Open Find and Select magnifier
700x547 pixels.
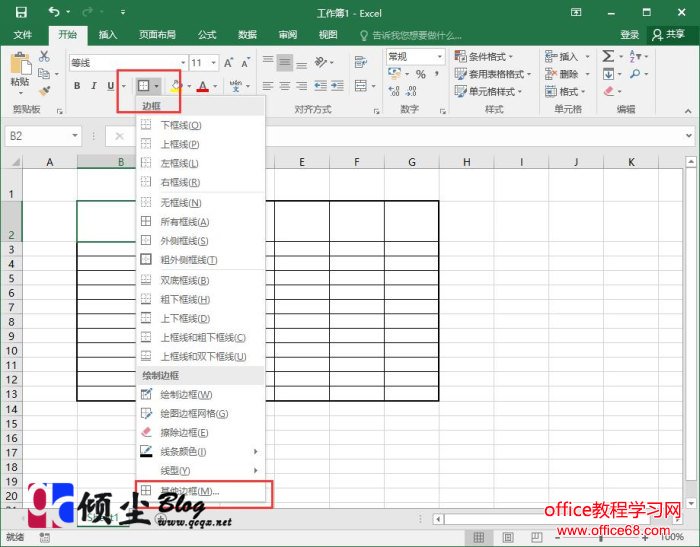[635, 74]
